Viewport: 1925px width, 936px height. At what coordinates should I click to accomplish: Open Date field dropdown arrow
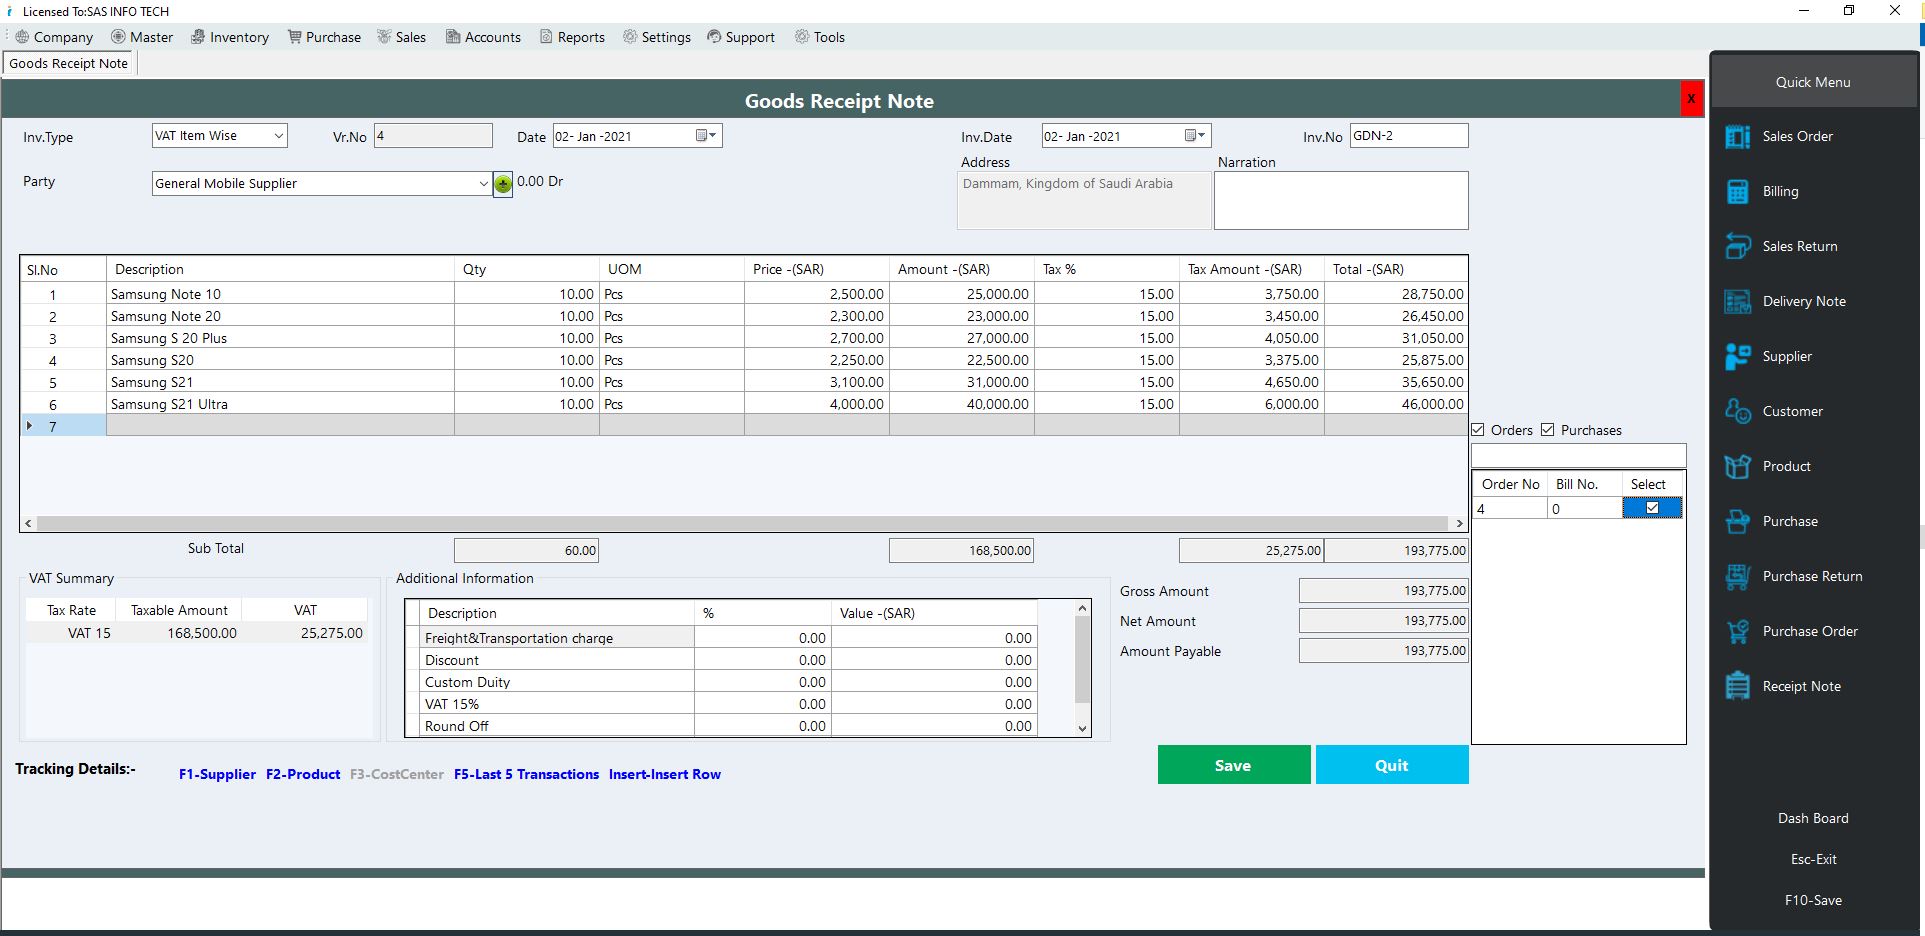(x=713, y=136)
